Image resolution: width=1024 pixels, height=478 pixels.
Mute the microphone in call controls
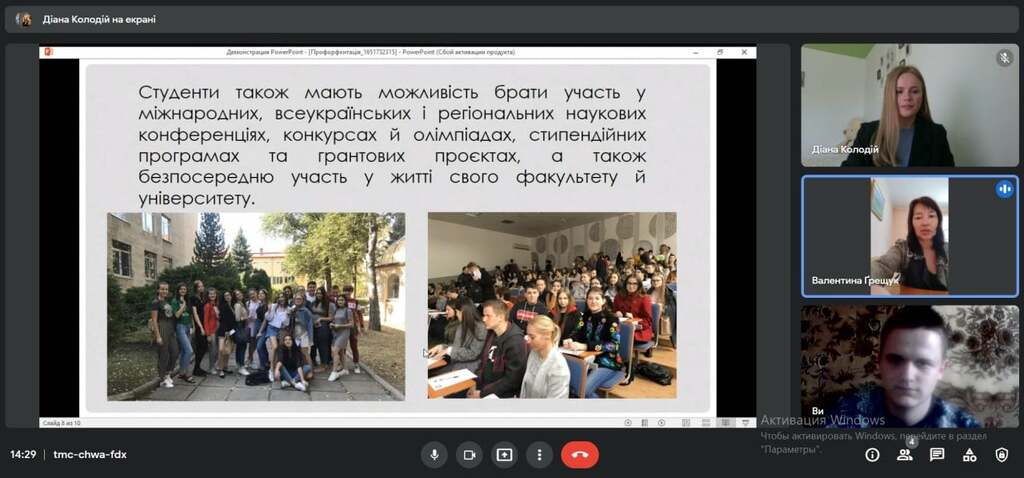click(x=434, y=454)
